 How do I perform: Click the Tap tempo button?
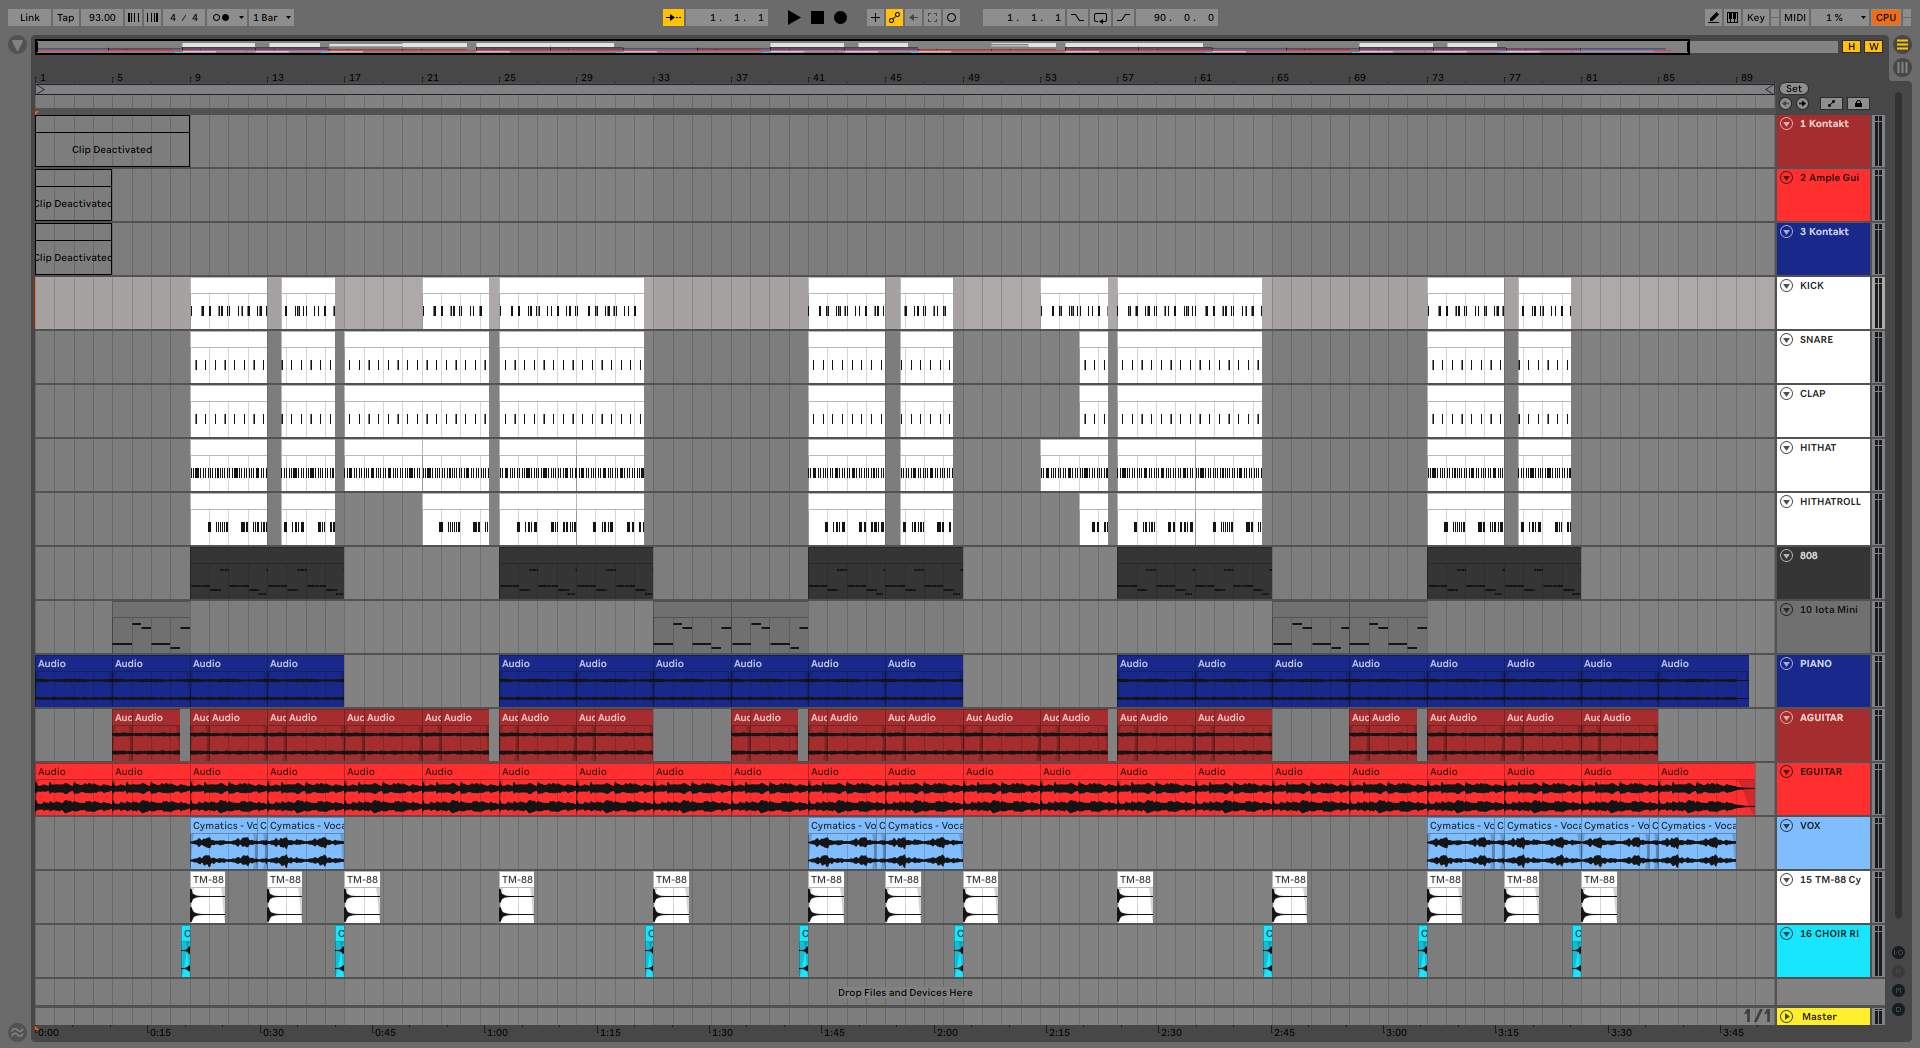click(65, 17)
